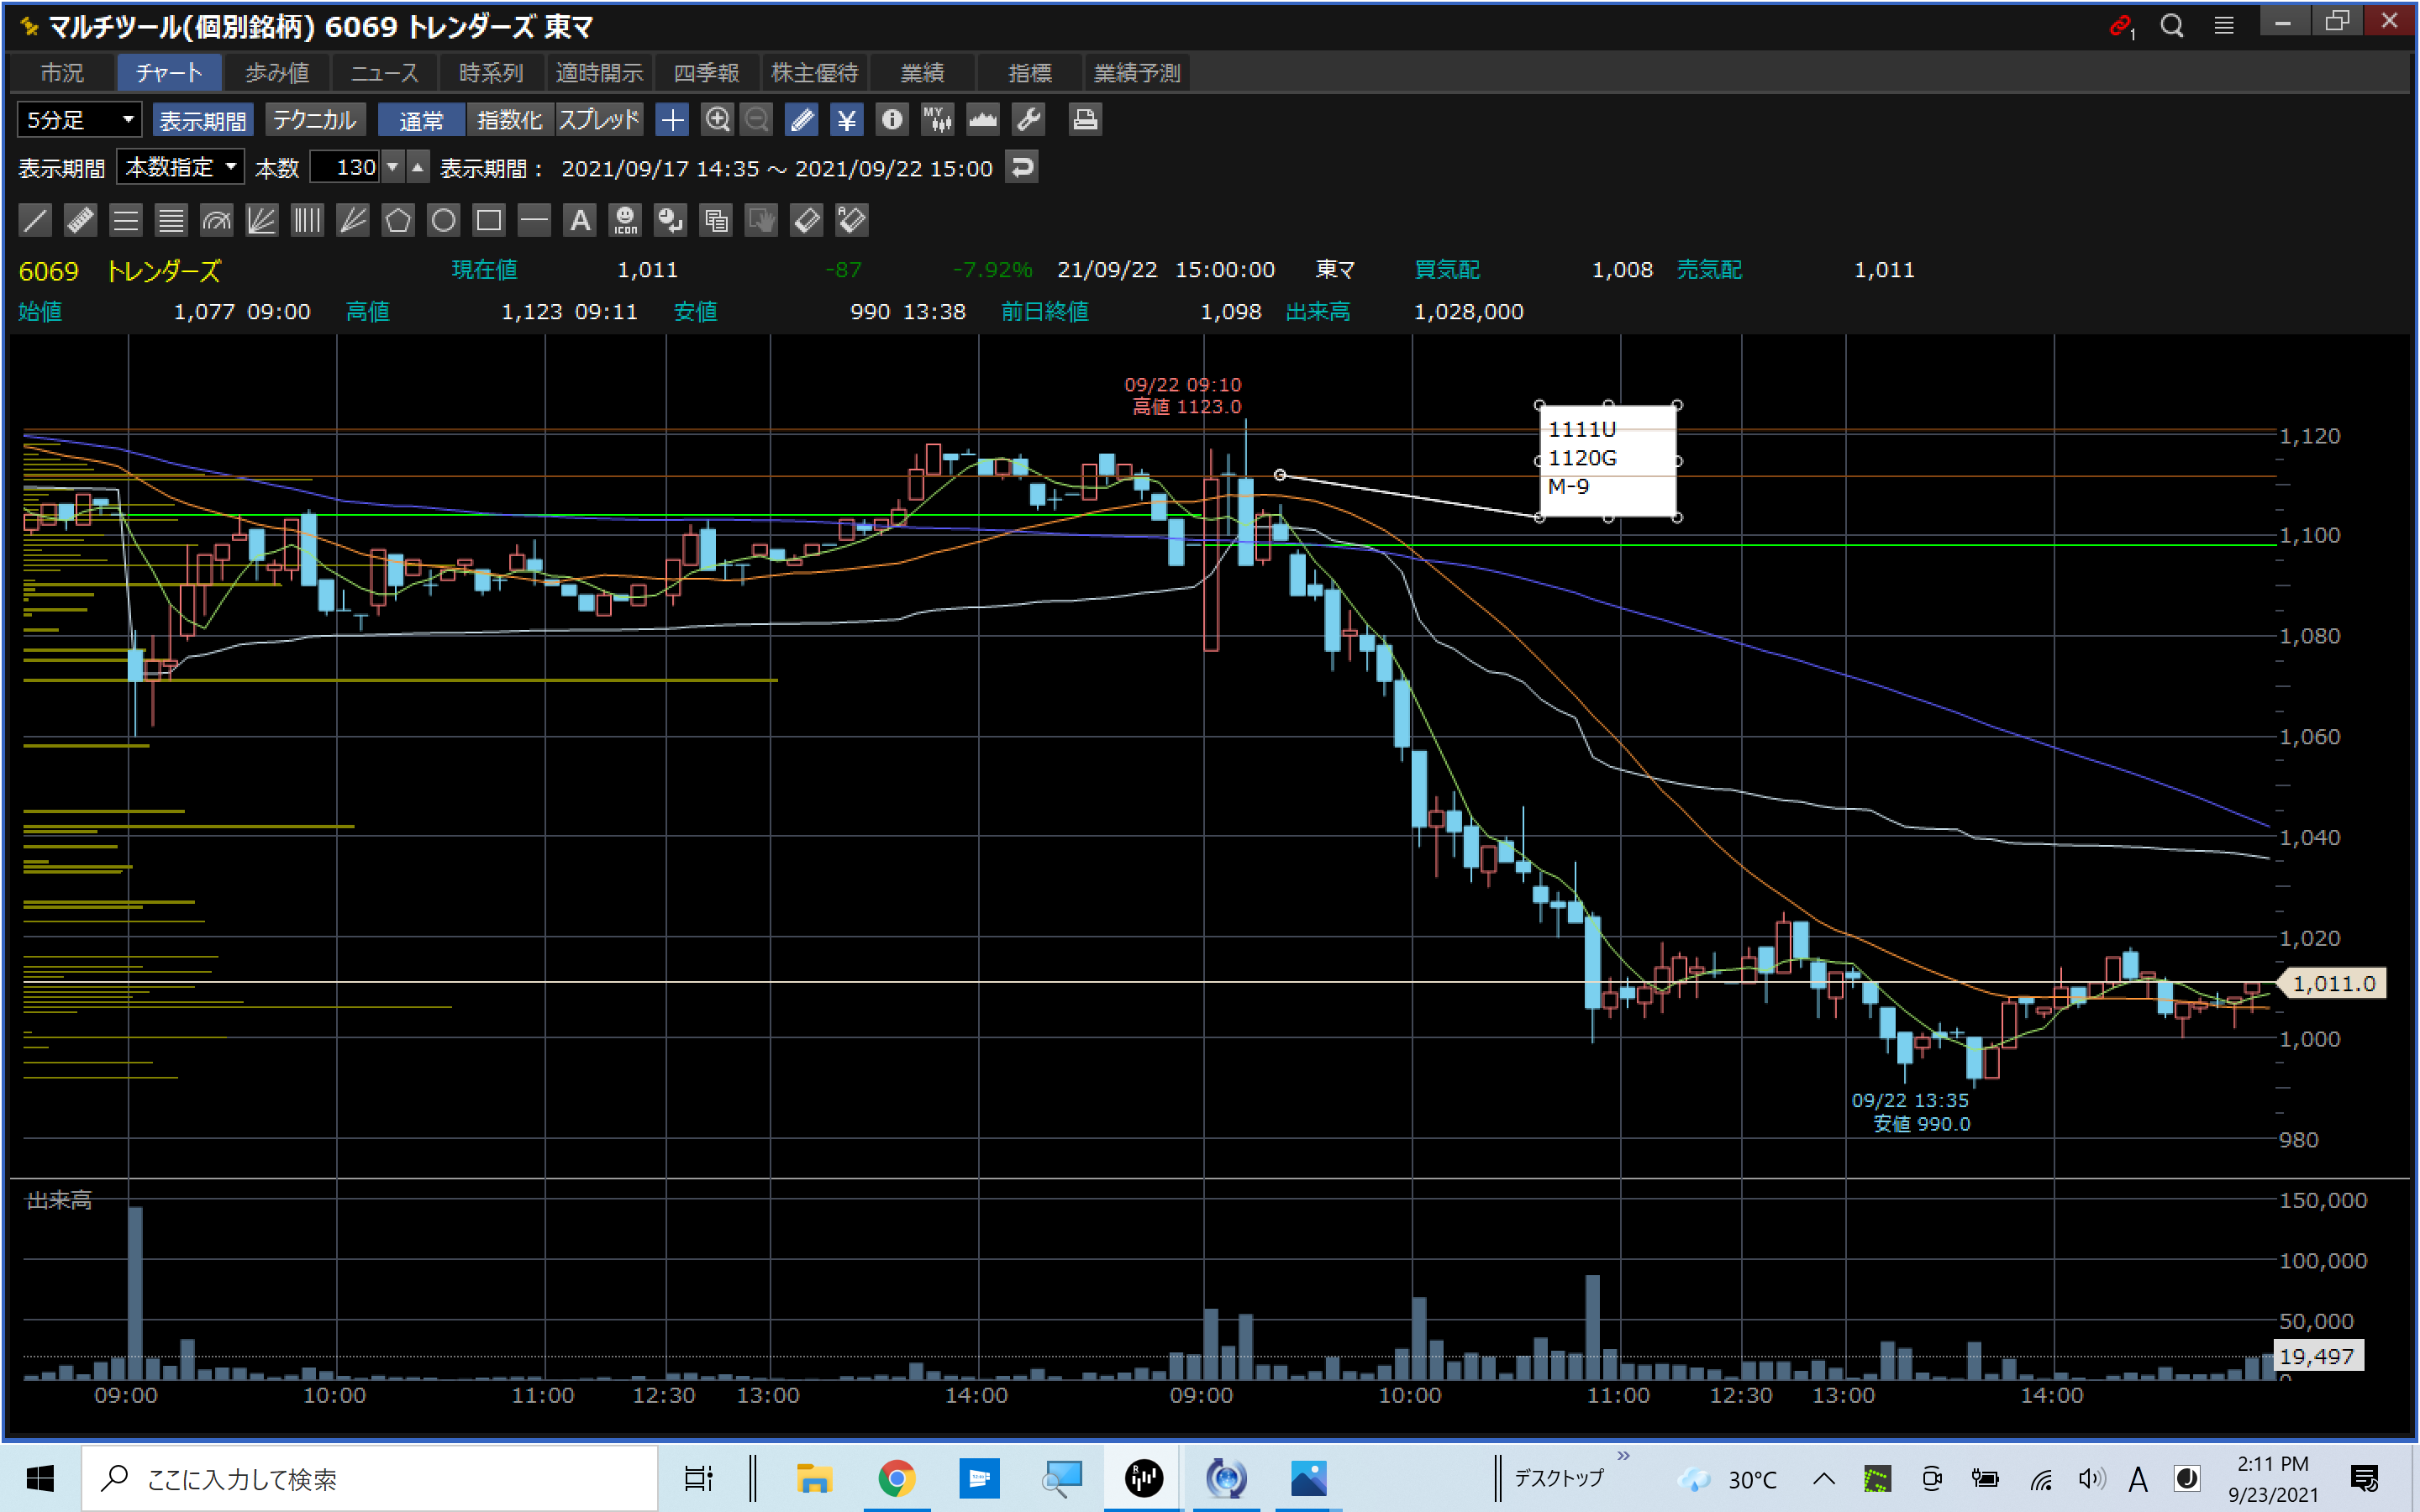Screen dimensions: 2420x1512
Task: Click the print chart icon
Action: pos(1085,120)
